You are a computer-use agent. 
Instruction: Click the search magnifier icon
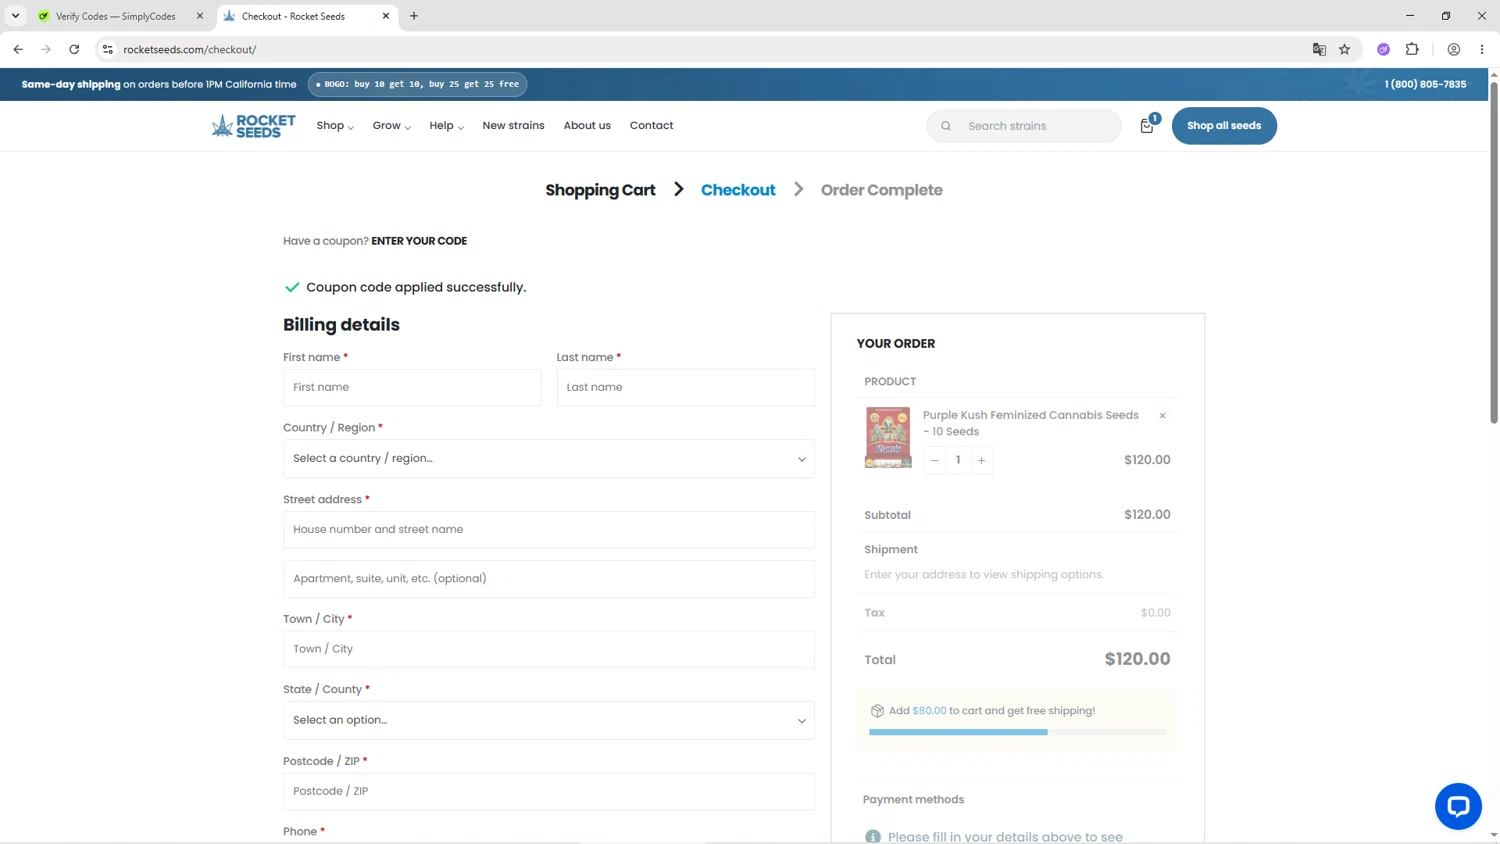tap(946, 126)
